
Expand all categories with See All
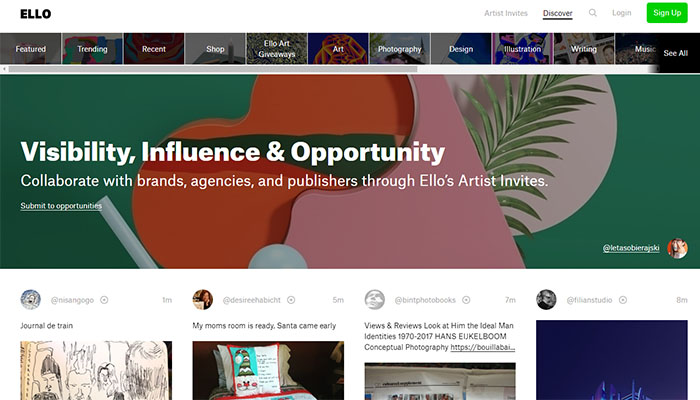tap(675, 53)
